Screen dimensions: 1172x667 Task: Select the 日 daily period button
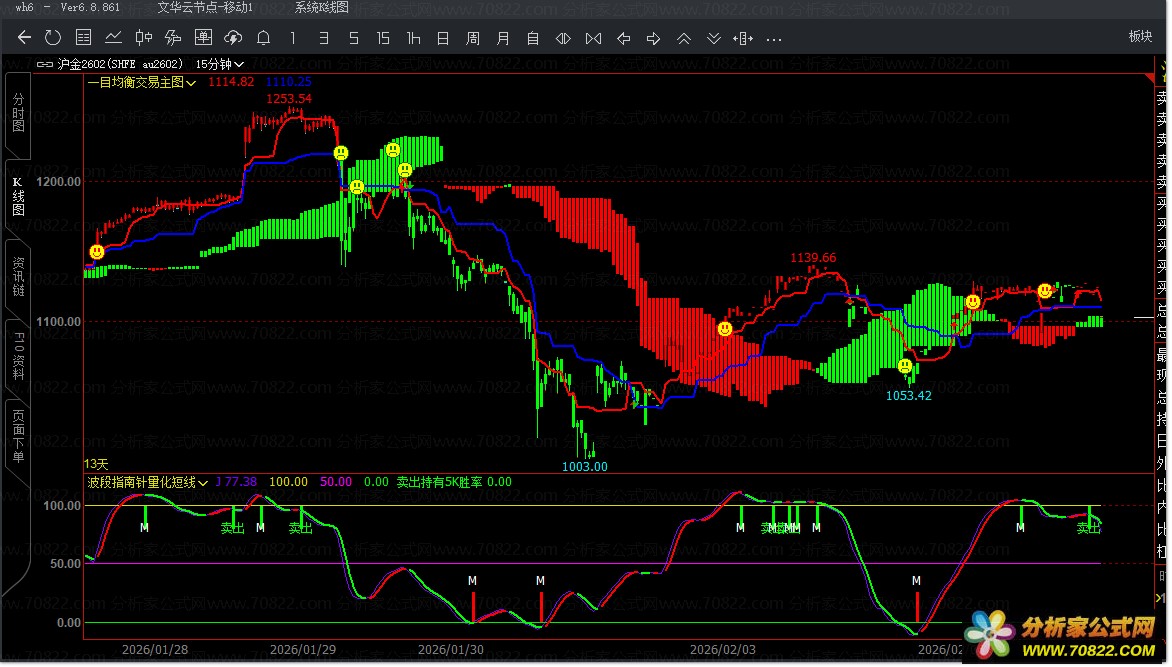442,39
